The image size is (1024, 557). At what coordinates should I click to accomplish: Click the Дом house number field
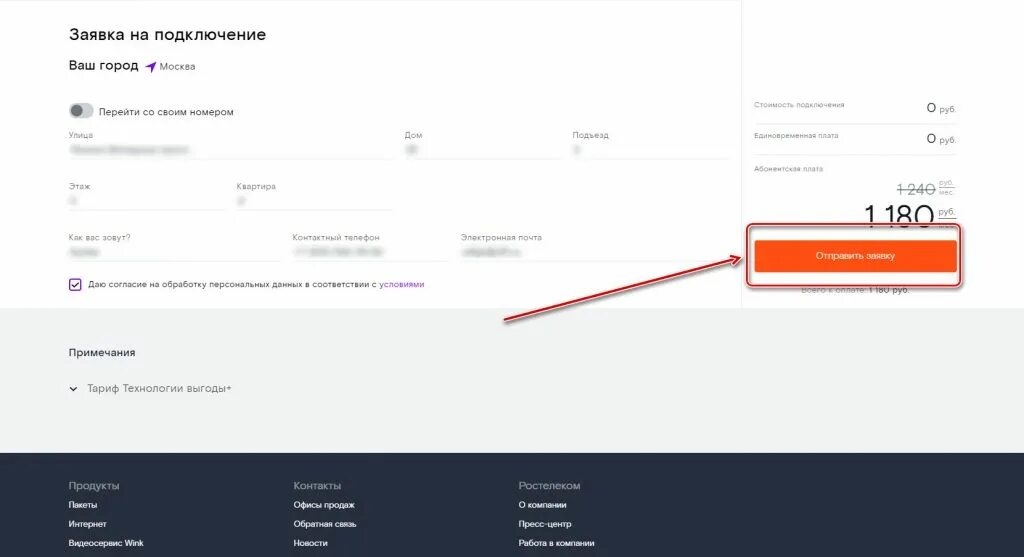tap(482, 150)
